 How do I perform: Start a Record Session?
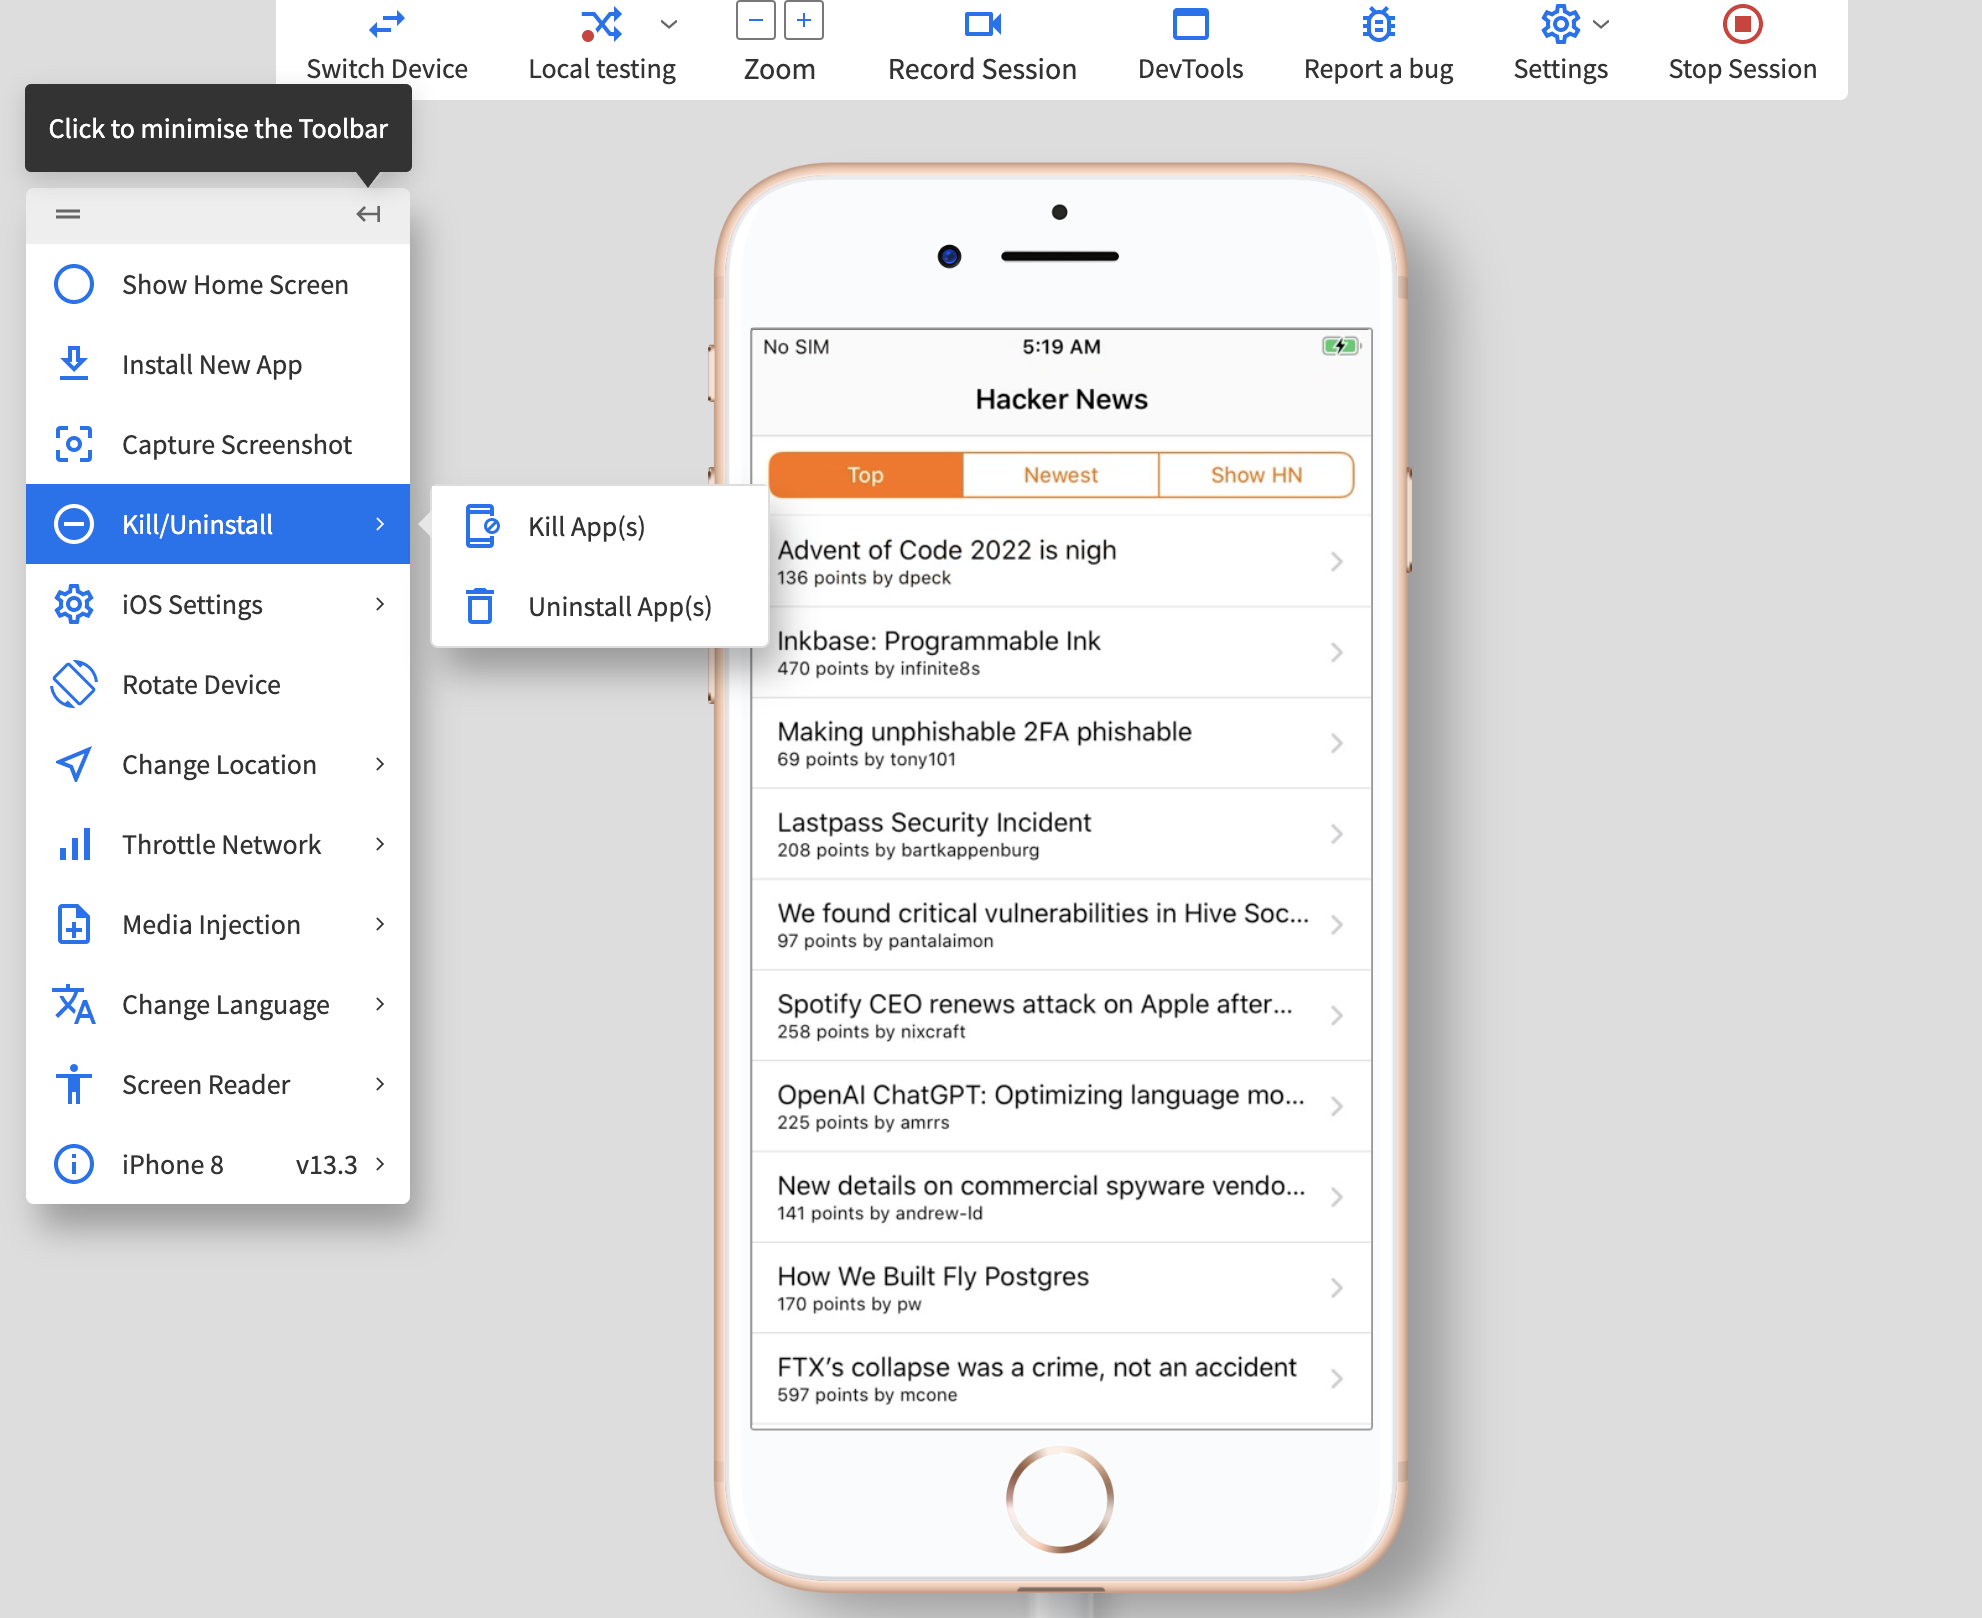pyautogui.click(x=982, y=24)
